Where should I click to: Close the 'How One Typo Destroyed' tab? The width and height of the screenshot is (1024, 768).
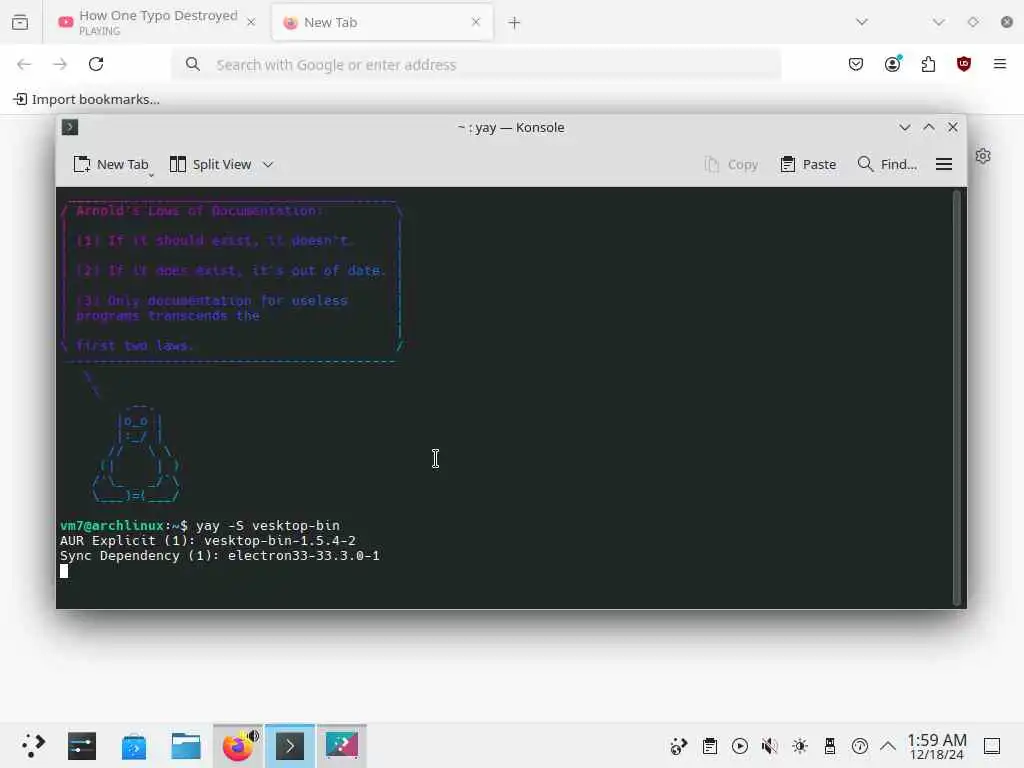point(251,22)
